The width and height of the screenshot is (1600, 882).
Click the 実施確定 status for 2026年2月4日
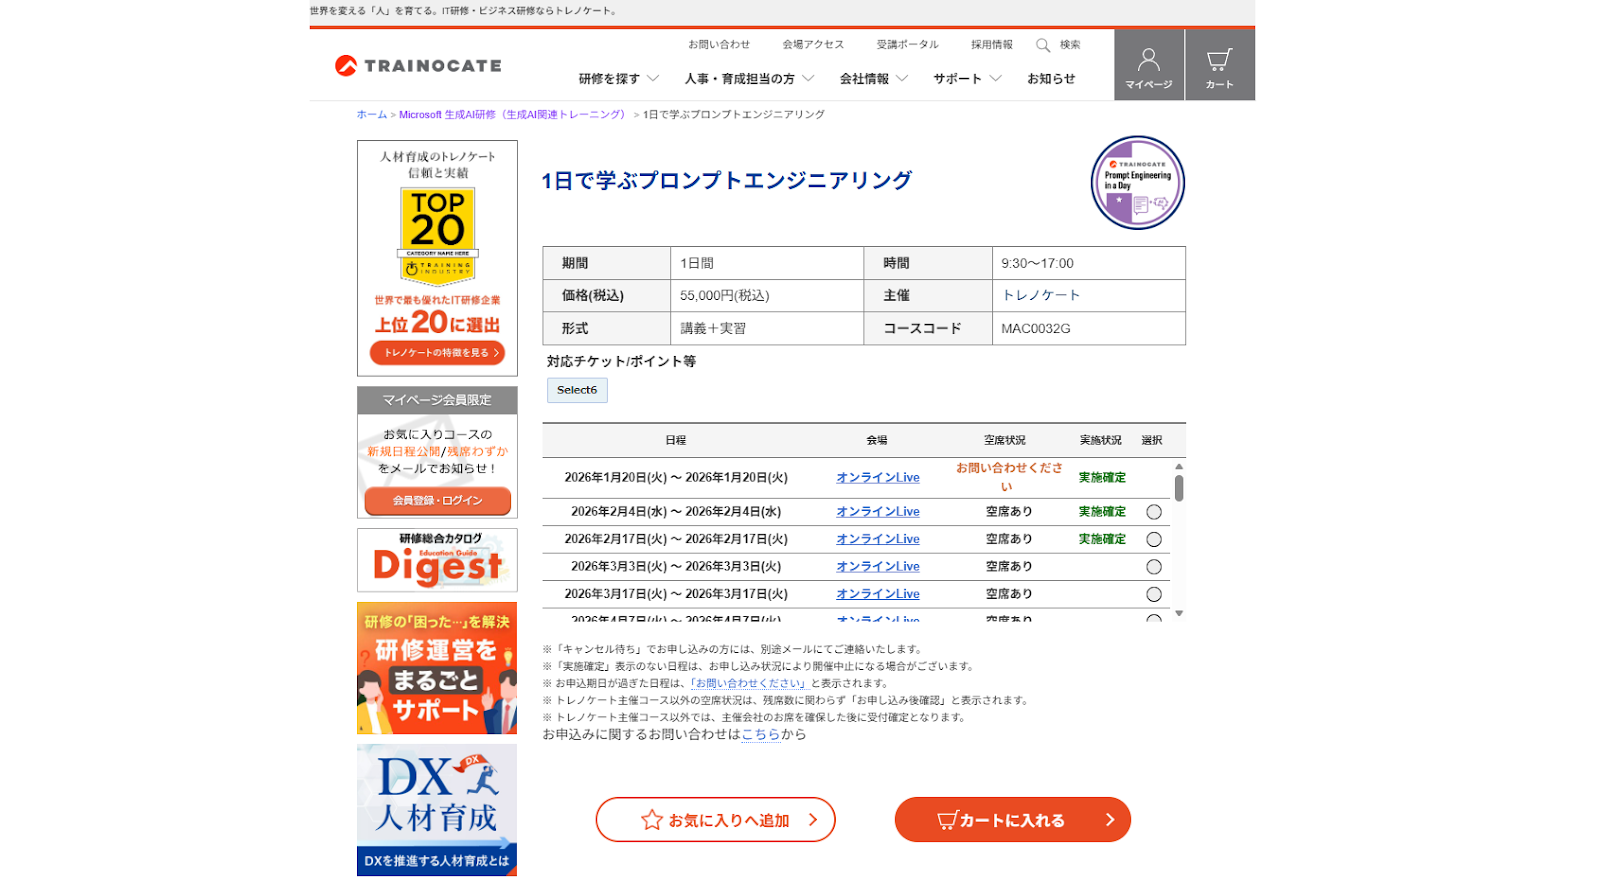pos(1102,512)
